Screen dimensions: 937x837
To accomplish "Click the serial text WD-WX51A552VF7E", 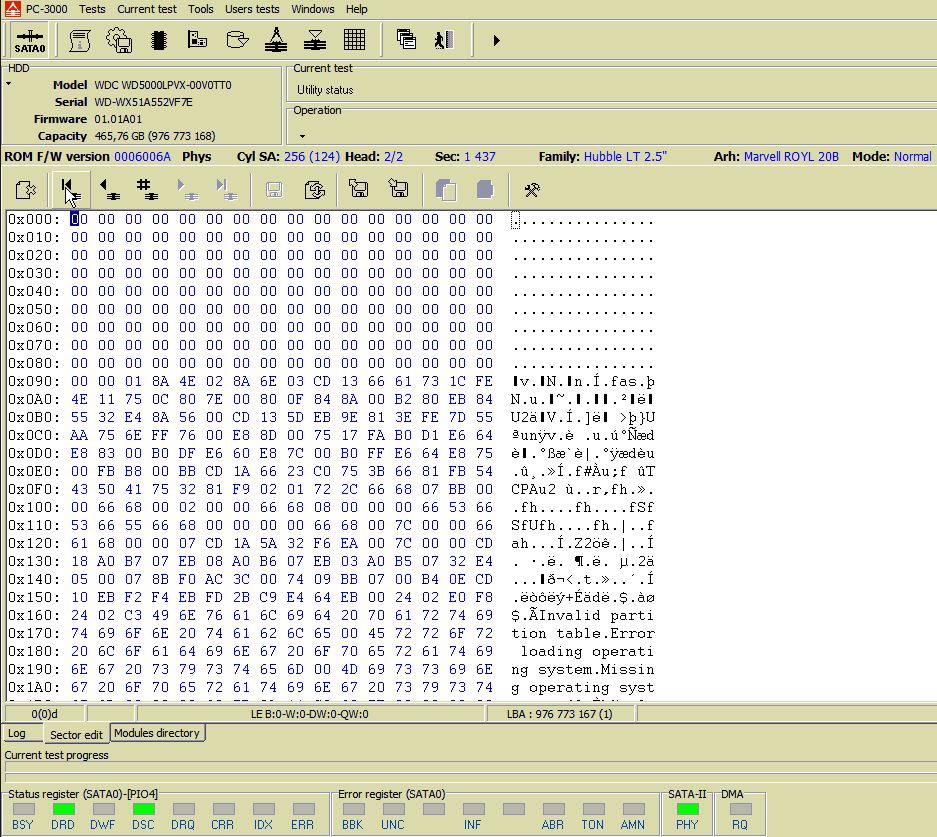I will coord(143,102).
